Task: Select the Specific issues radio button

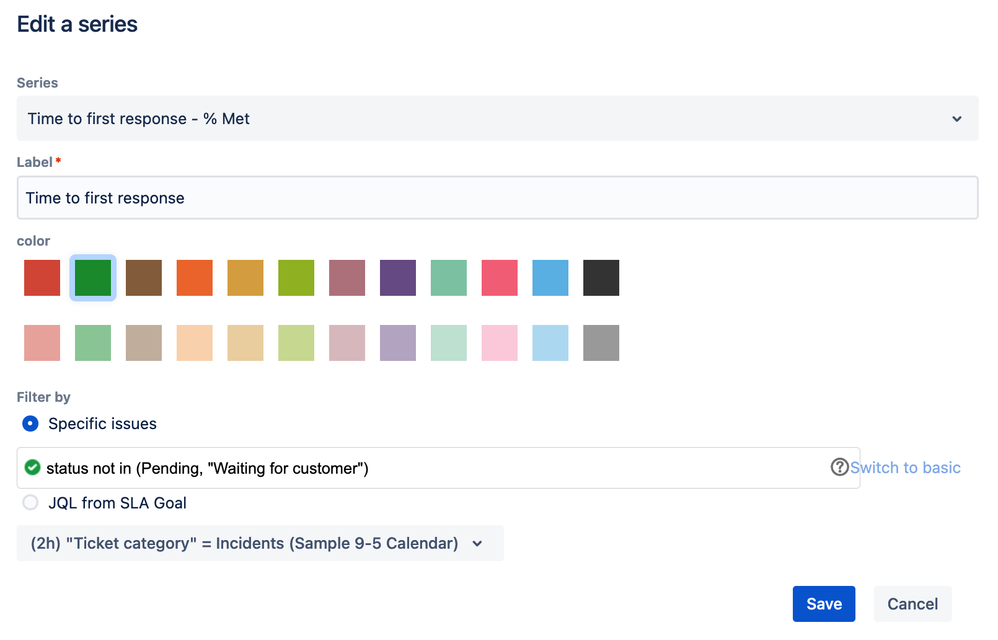Action: coord(30,424)
